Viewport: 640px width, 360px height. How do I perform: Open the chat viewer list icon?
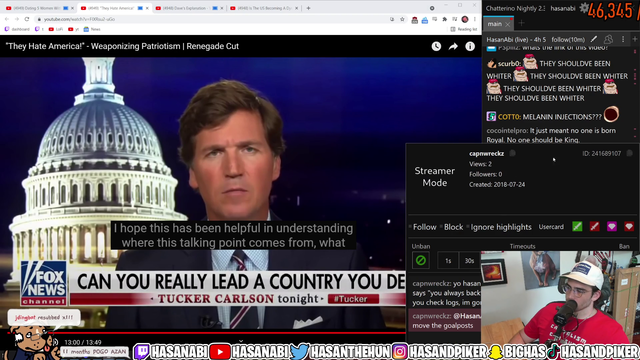coord(608,39)
